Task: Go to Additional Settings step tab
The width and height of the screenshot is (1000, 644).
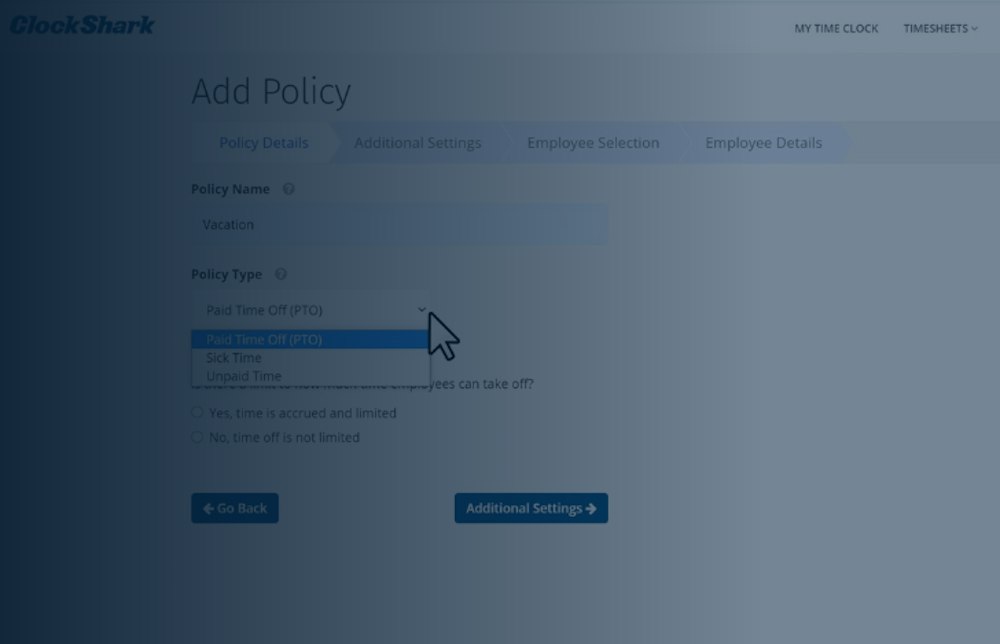Action: 418,143
